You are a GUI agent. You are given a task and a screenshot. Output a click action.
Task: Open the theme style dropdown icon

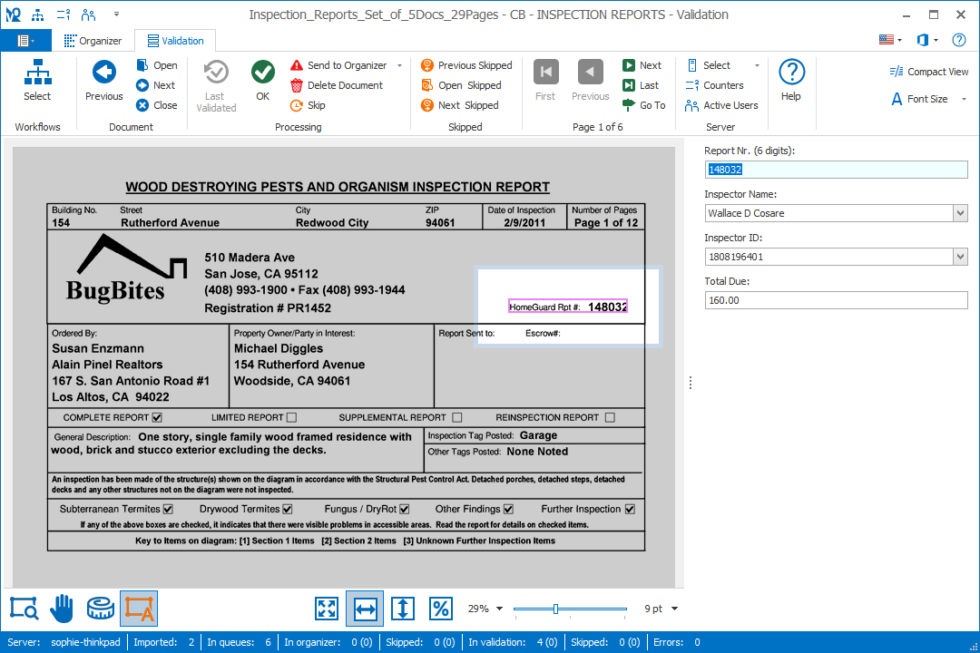pos(928,40)
